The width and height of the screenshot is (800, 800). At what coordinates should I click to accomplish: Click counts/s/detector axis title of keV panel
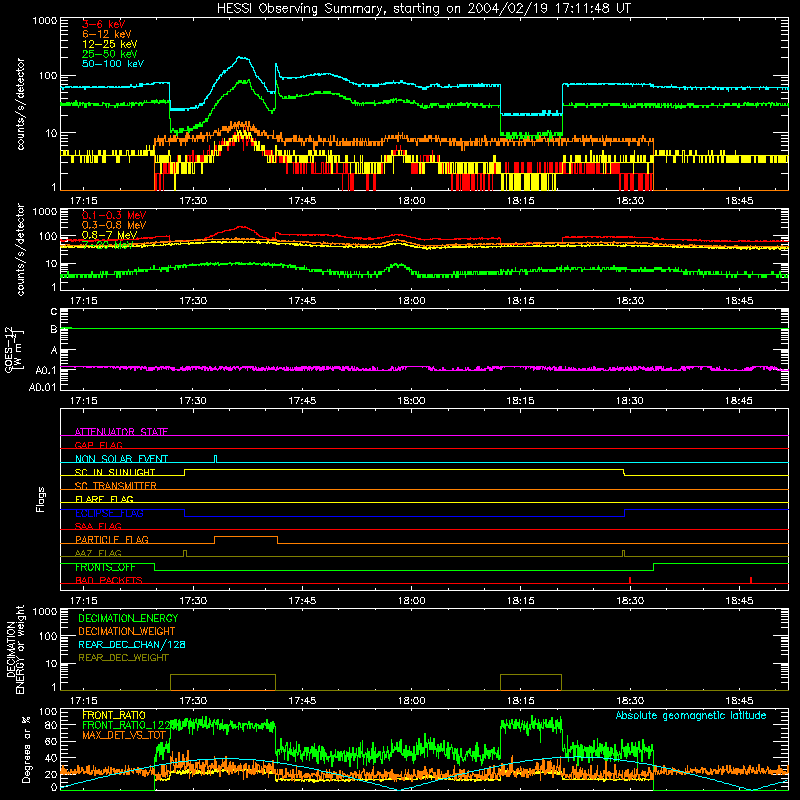coord(20,104)
